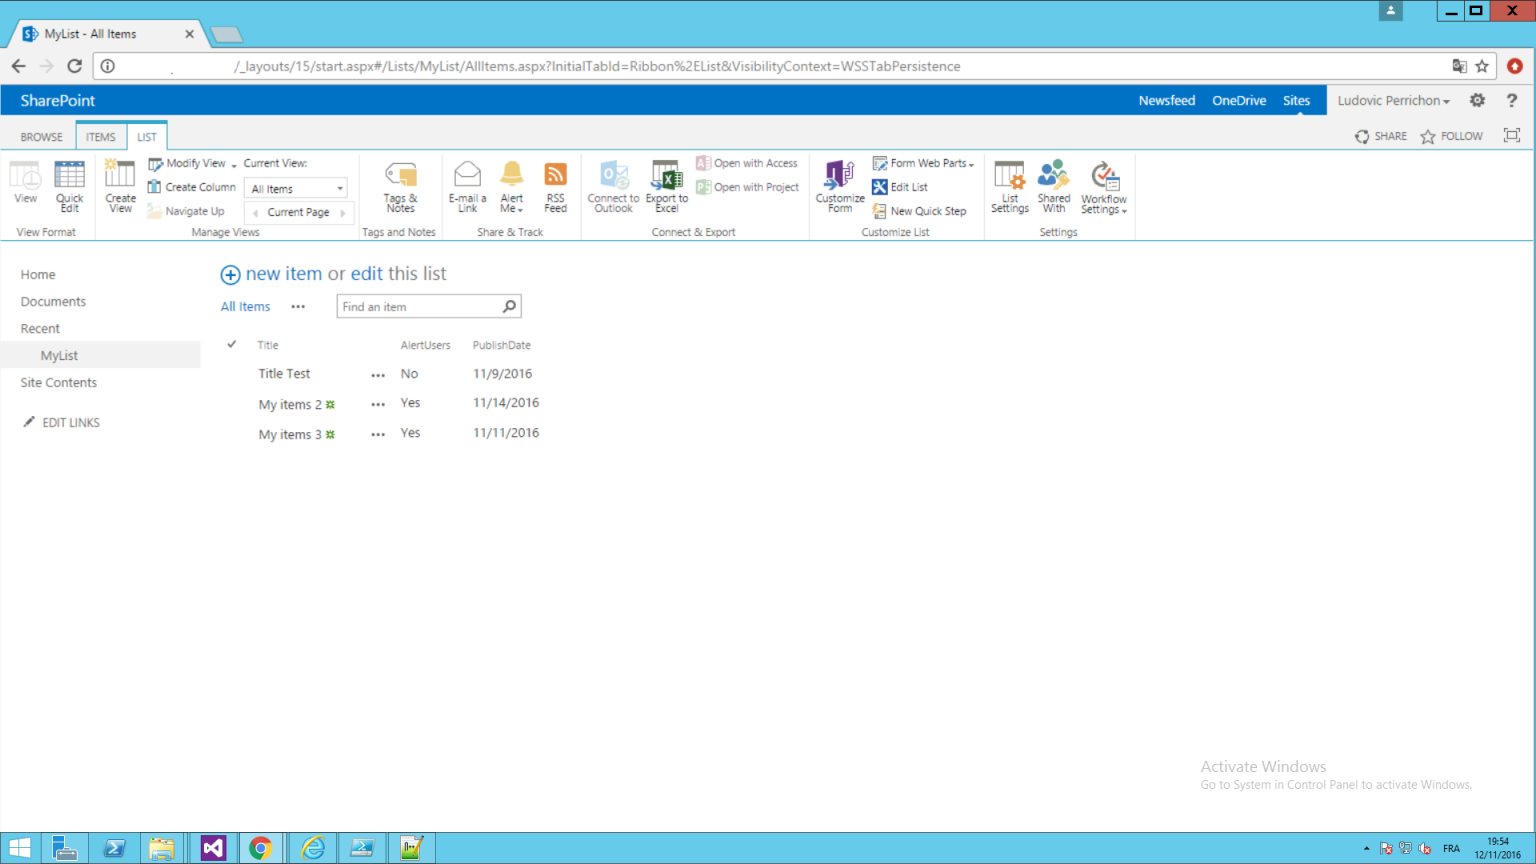Open the Shared With dialog
The height and width of the screenshot is (864, 1536).
point(1053,186)
